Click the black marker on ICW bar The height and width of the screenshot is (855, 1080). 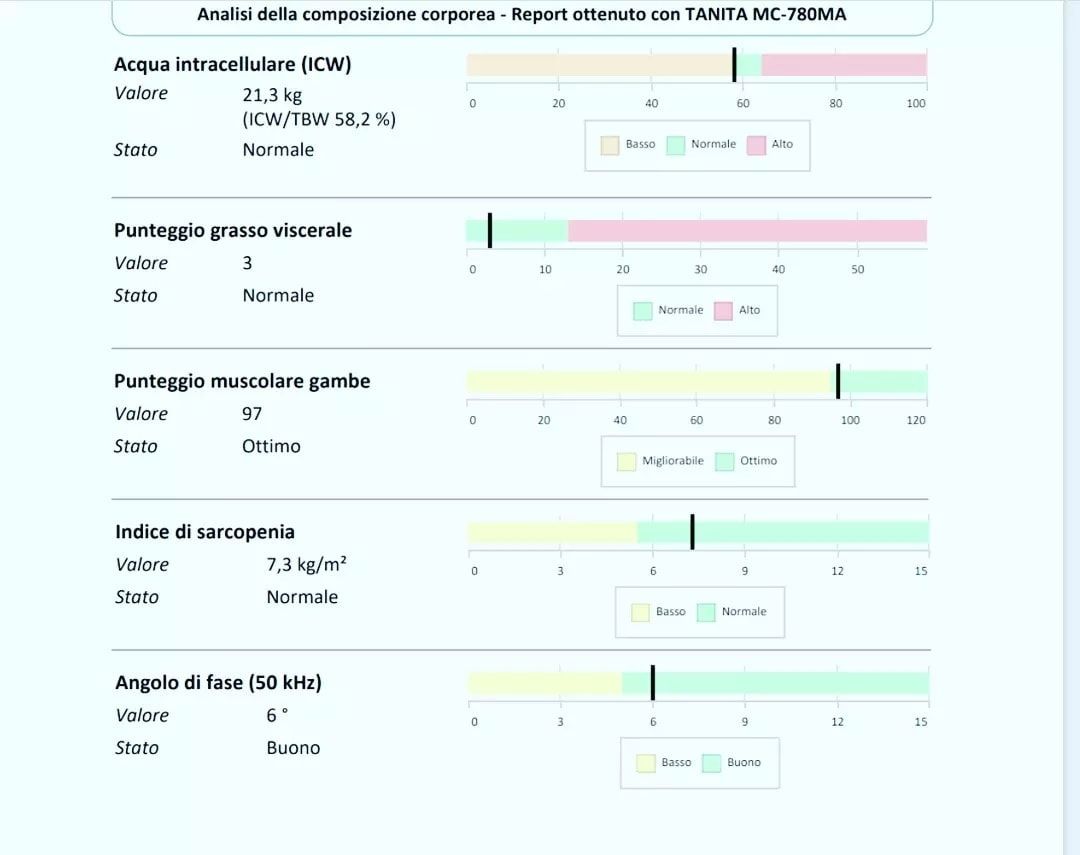[734, 65]
